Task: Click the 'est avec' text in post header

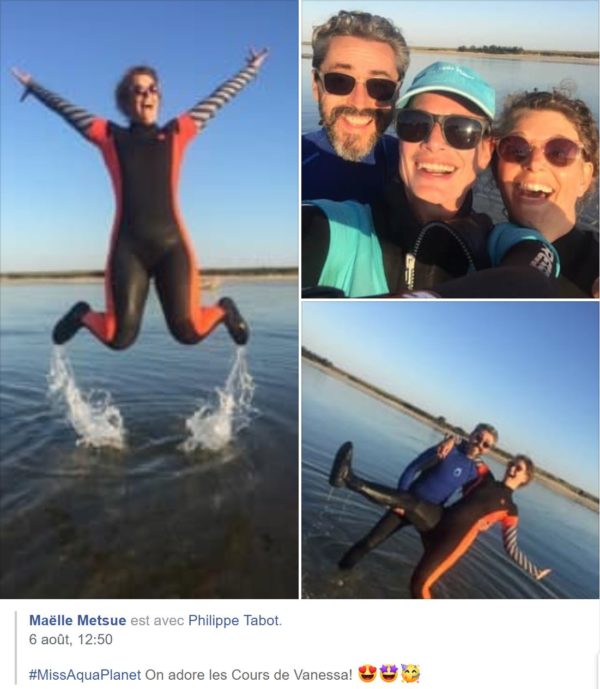Action: click(157, 620)
